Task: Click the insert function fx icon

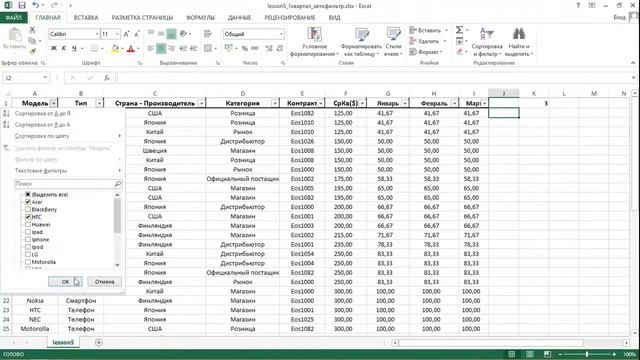Action: point(107,78)
